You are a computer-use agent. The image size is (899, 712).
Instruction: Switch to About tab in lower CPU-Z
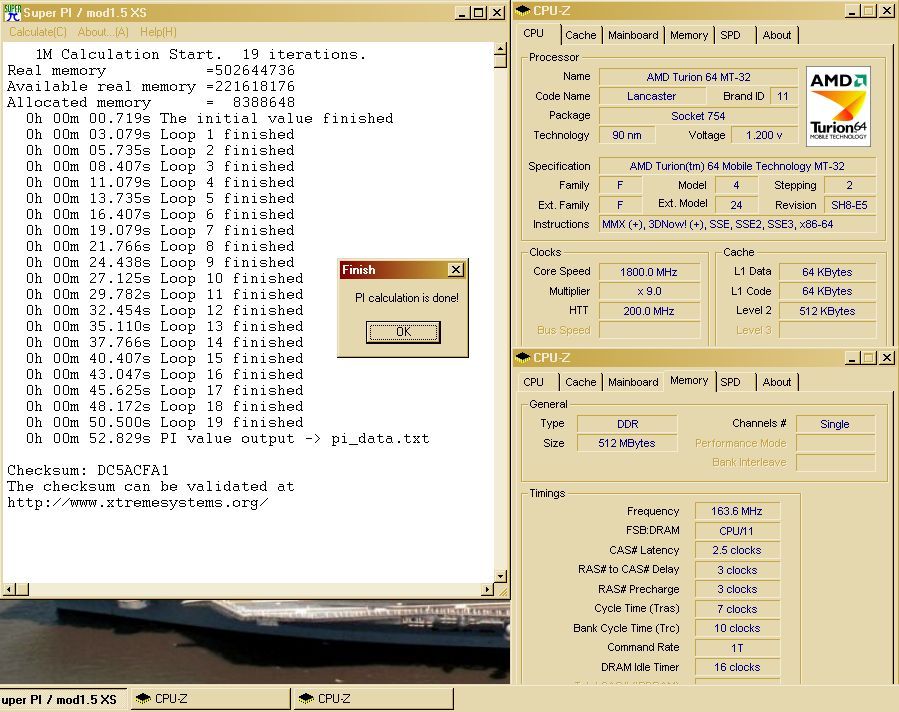[x=776, y=382]
